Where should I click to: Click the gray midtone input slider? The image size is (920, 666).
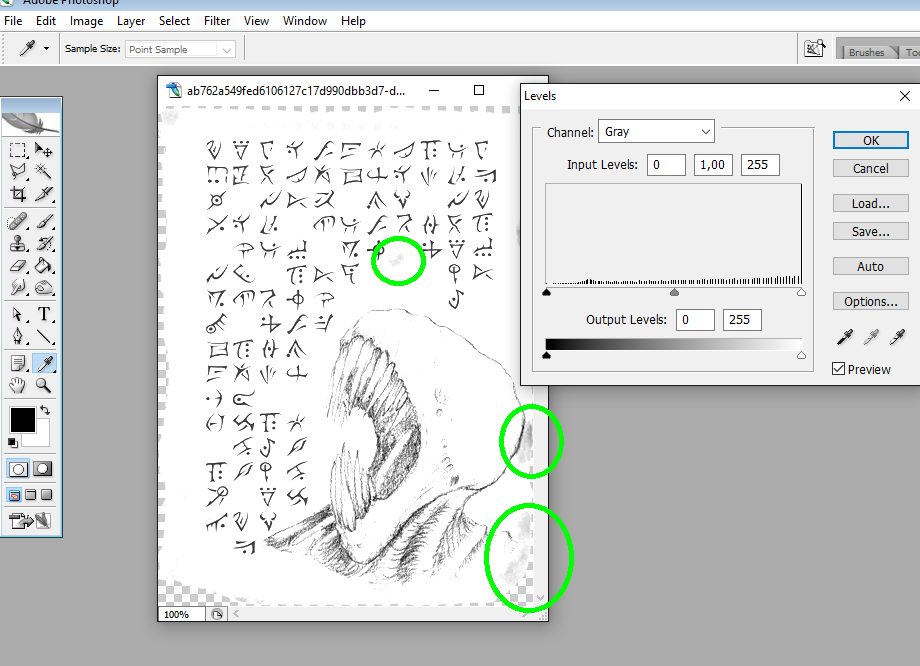[674, 292]
